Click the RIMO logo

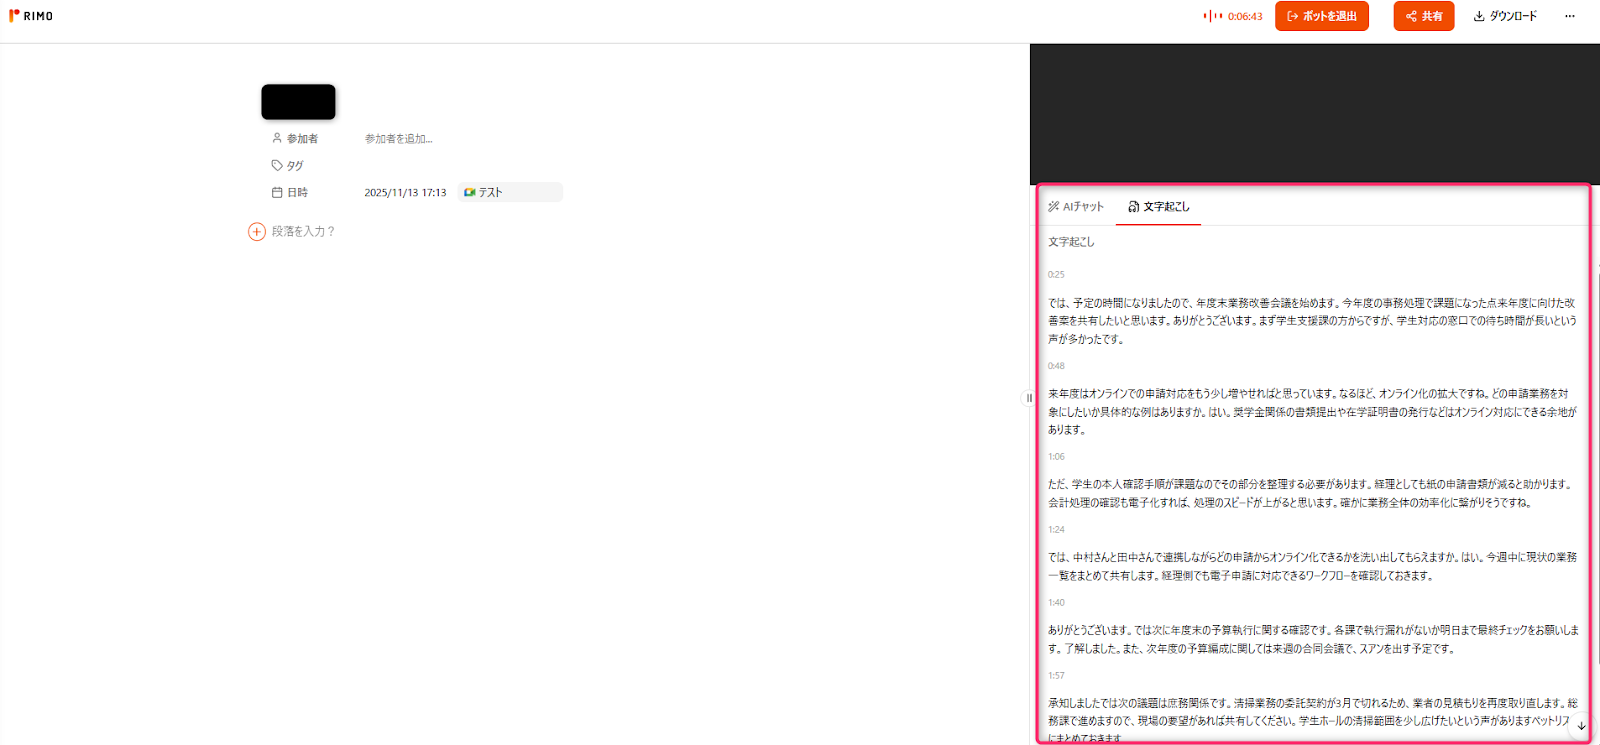(31, 16)
